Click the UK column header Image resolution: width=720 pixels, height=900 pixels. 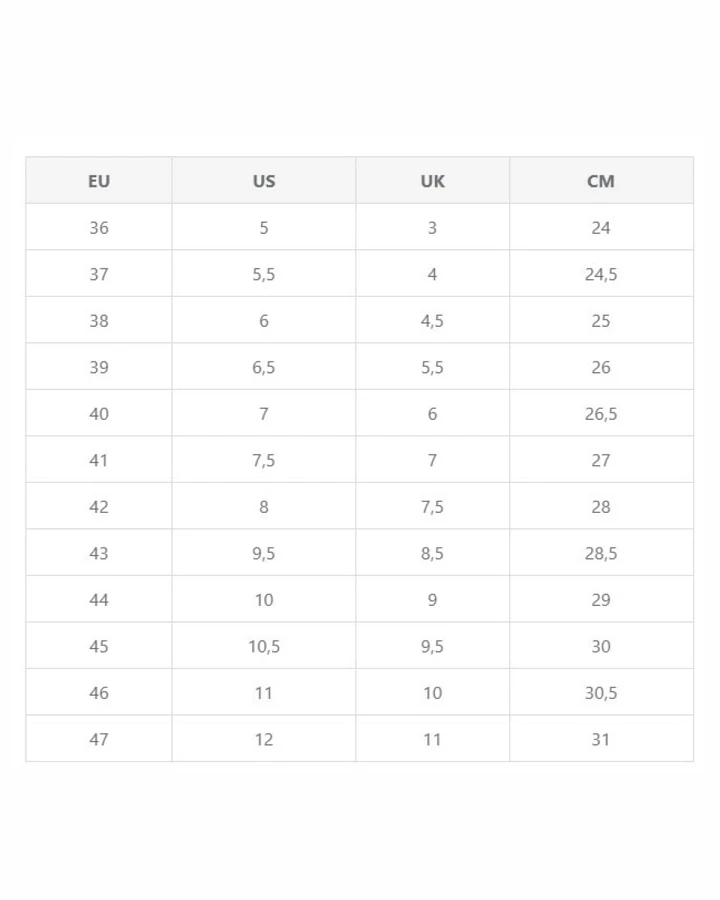click(x=432, y=181)
